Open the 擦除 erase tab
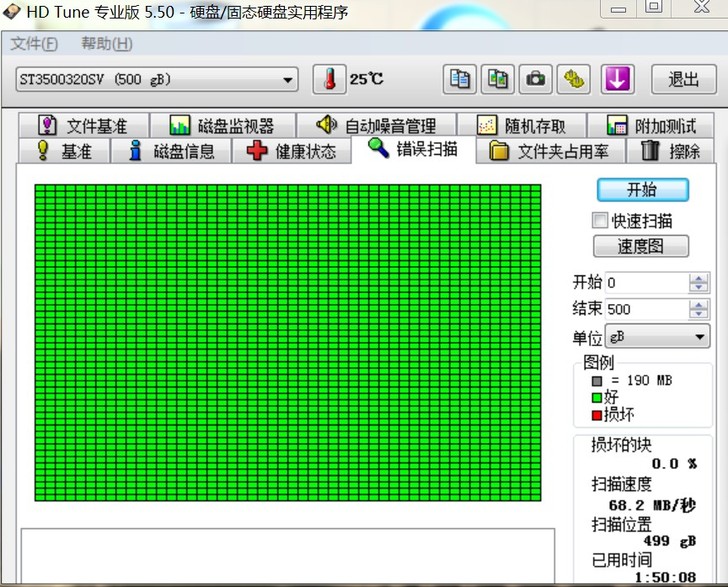This screenshot has width=728, height=587. click(x=671, y=151)
